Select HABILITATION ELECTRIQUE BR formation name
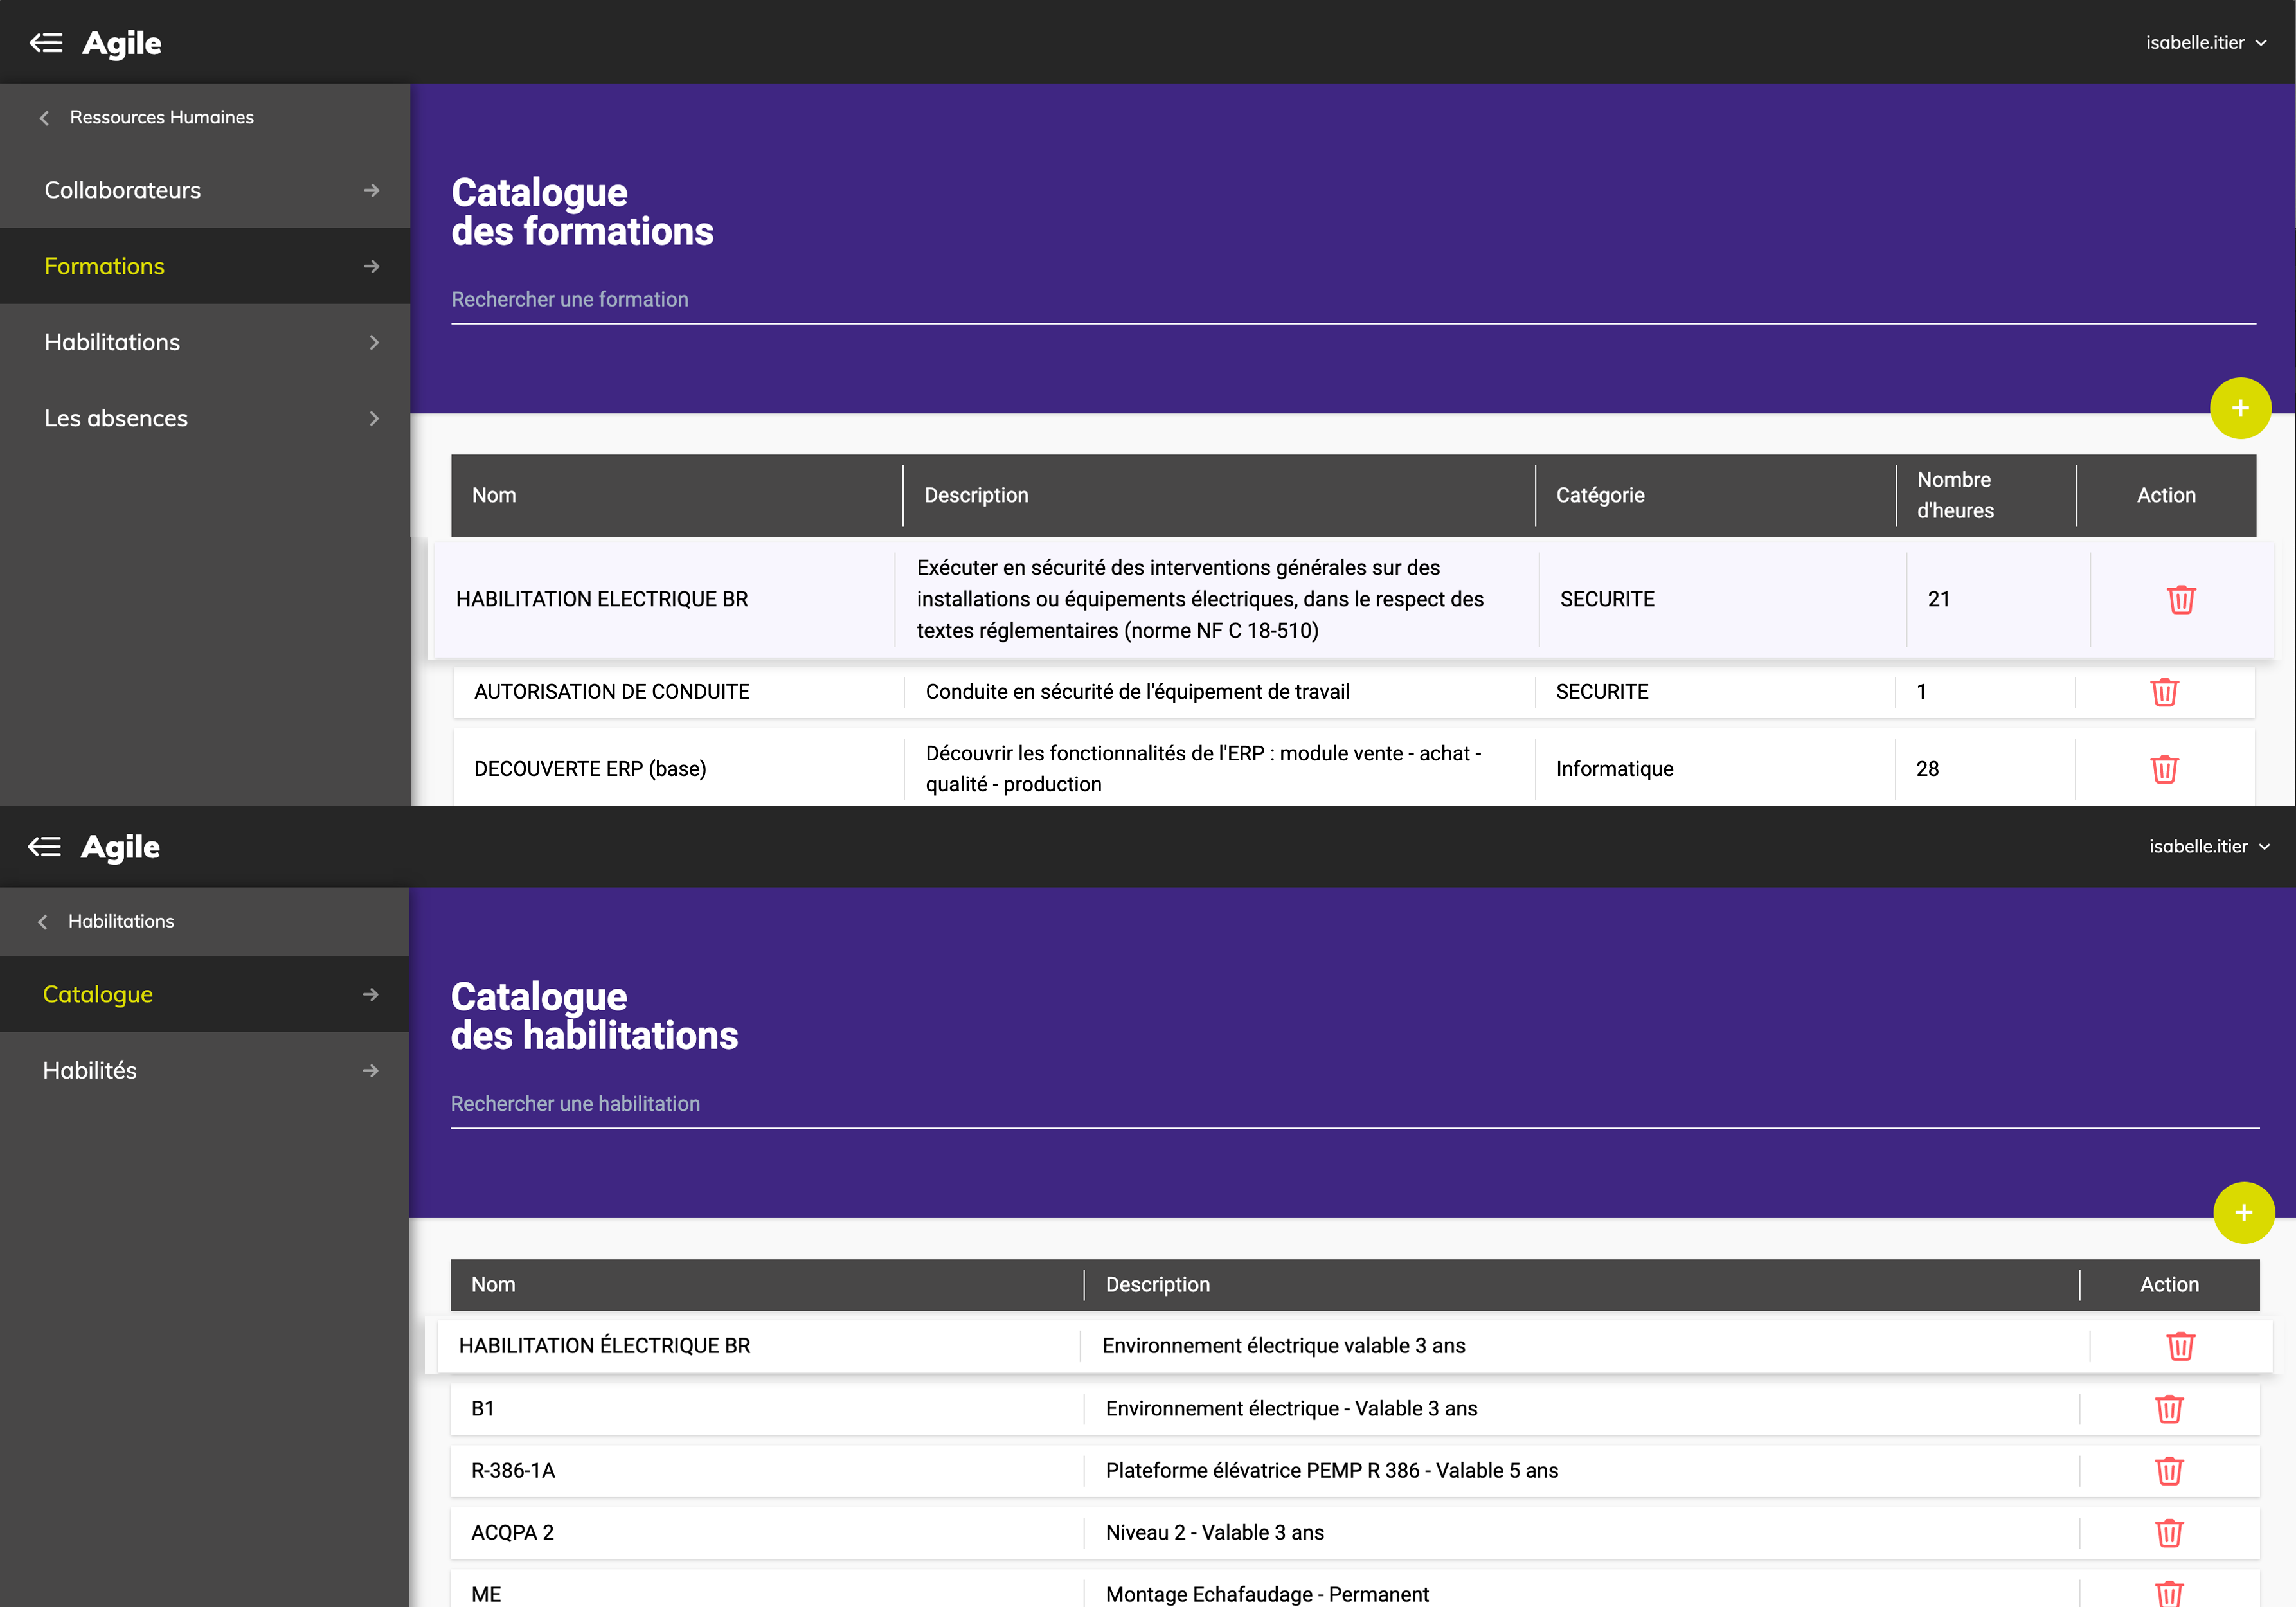Screen dimensions: 2296x1607 pyautogui.click(x=602, y=599)
